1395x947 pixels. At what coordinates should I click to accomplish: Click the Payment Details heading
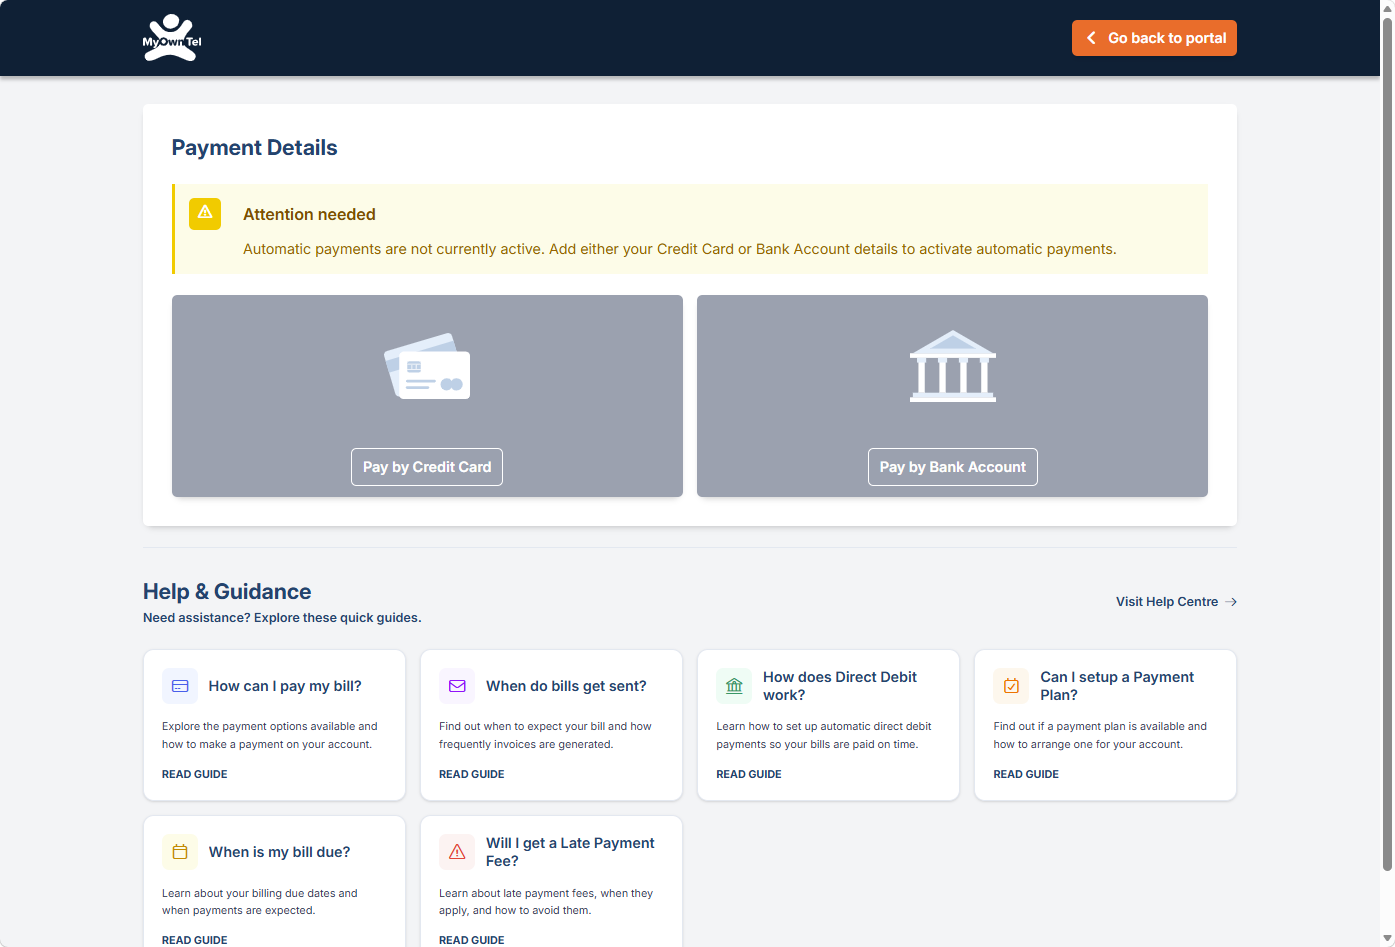pos(254,148)
